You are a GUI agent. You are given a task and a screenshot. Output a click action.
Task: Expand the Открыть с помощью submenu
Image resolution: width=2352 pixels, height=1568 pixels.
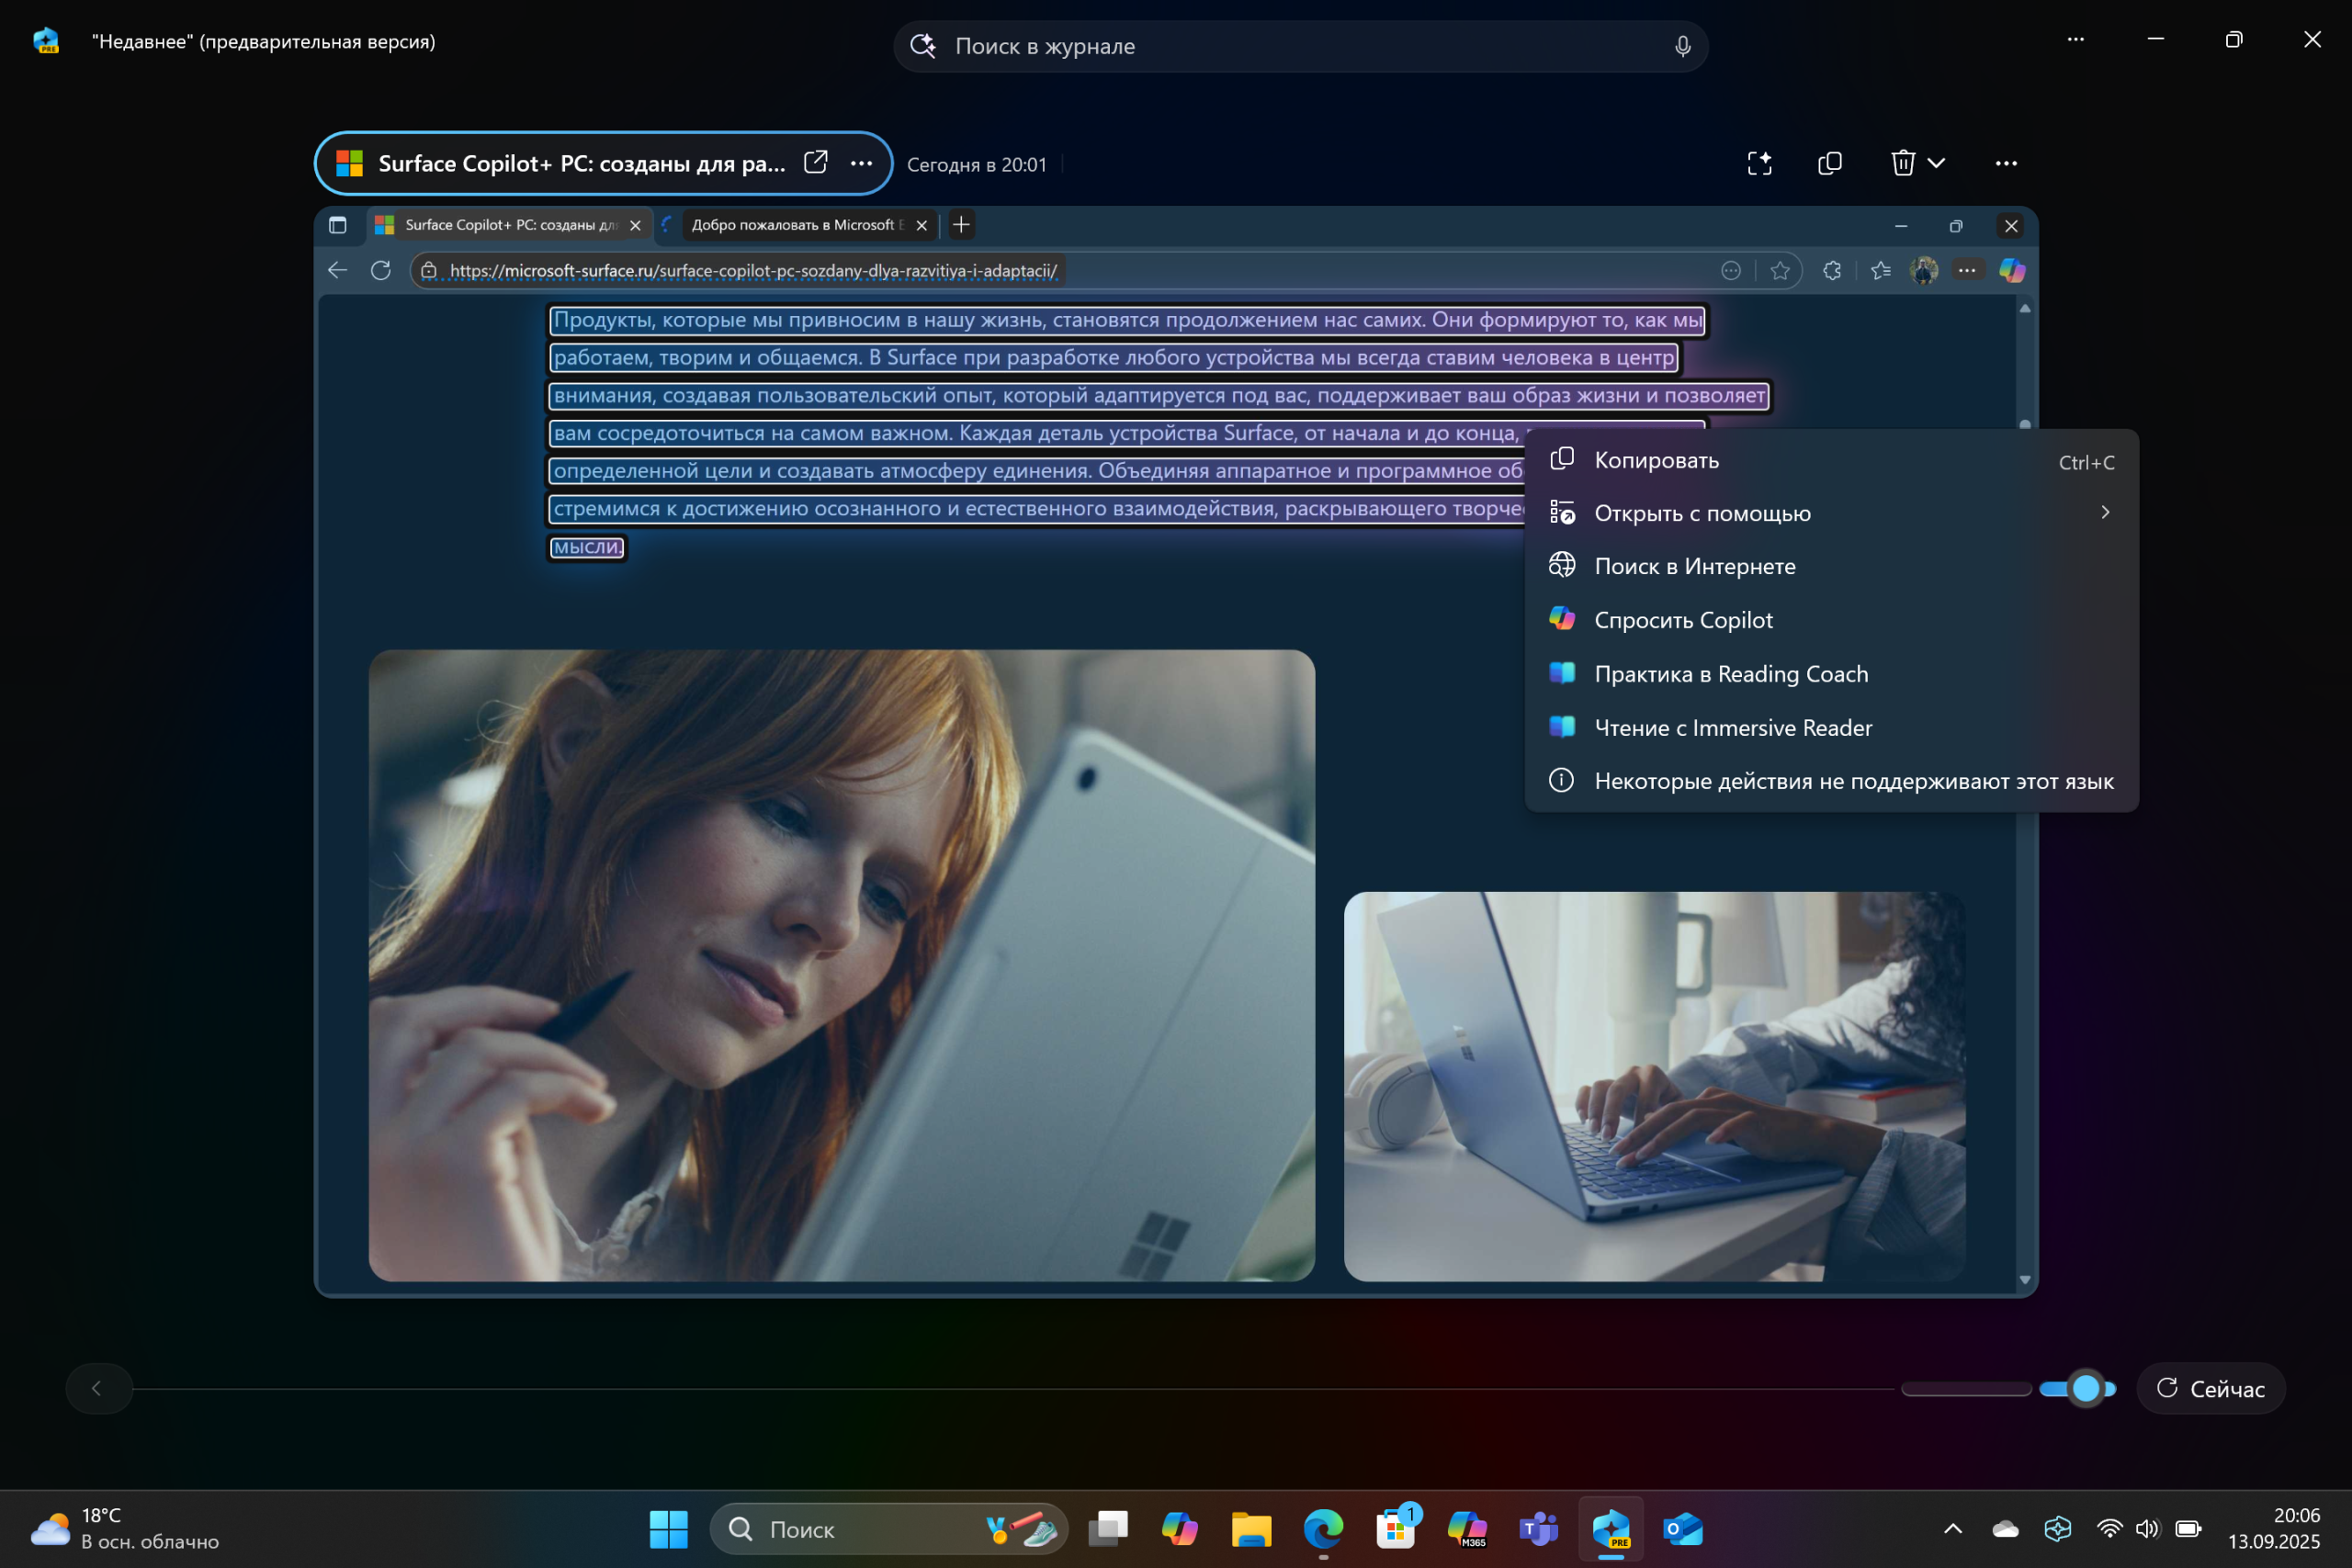pos(1831,513)
